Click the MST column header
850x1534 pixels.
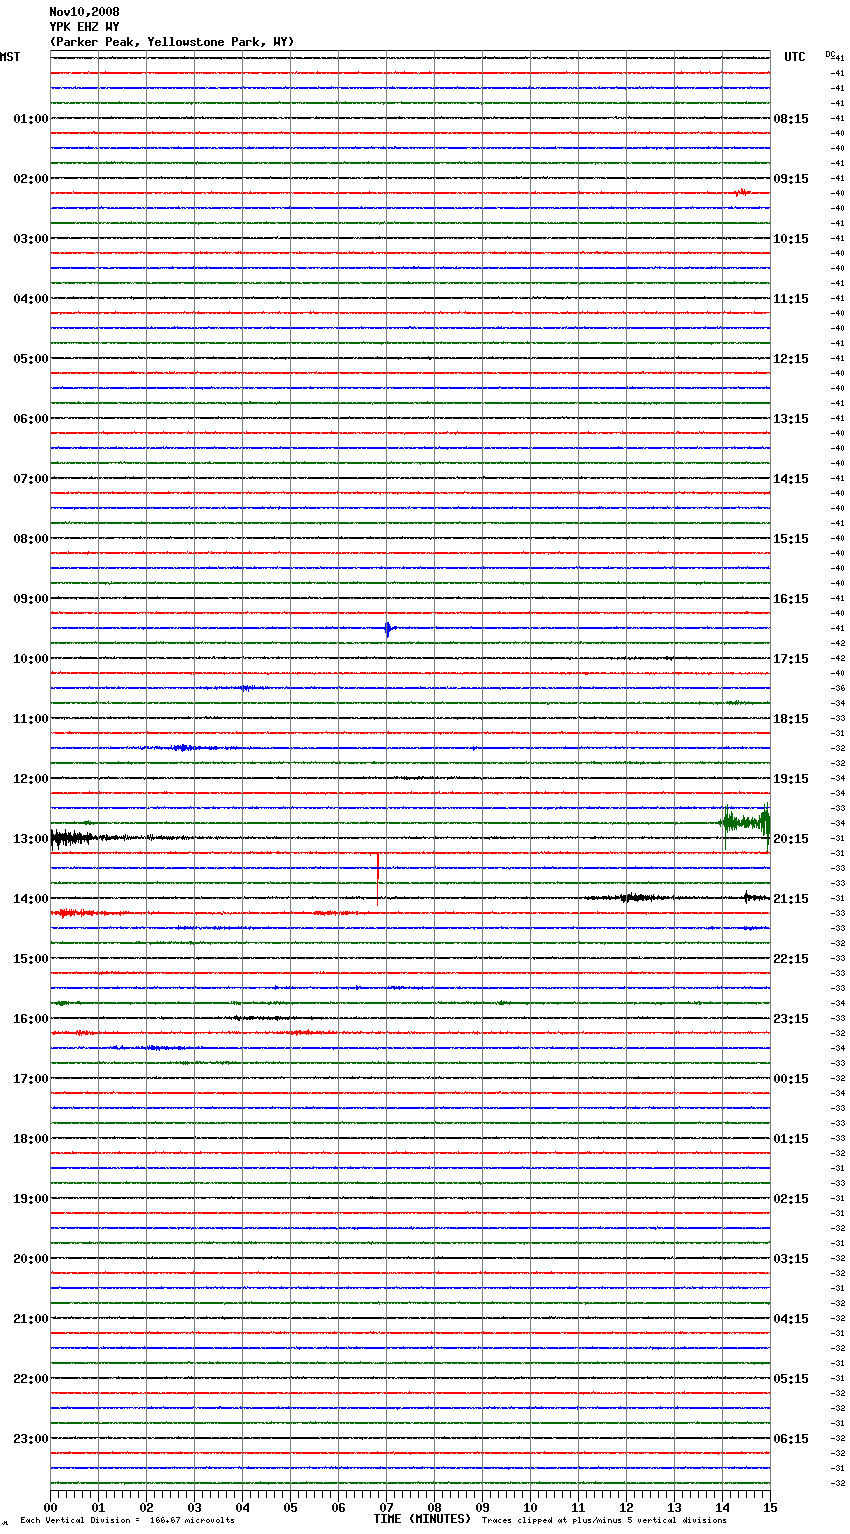[x=10, y=57]
